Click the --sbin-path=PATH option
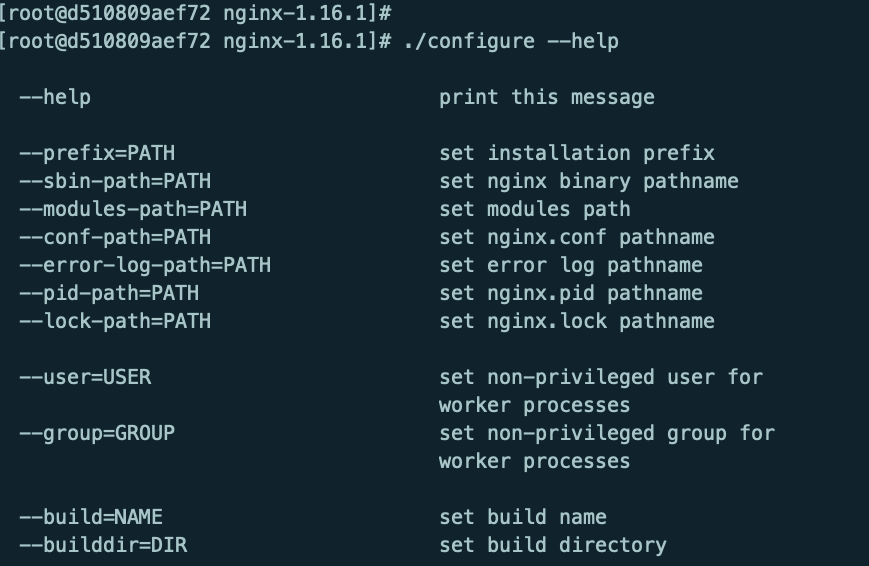The width and height of the screenshot is (869, 566). coord(115,181)
